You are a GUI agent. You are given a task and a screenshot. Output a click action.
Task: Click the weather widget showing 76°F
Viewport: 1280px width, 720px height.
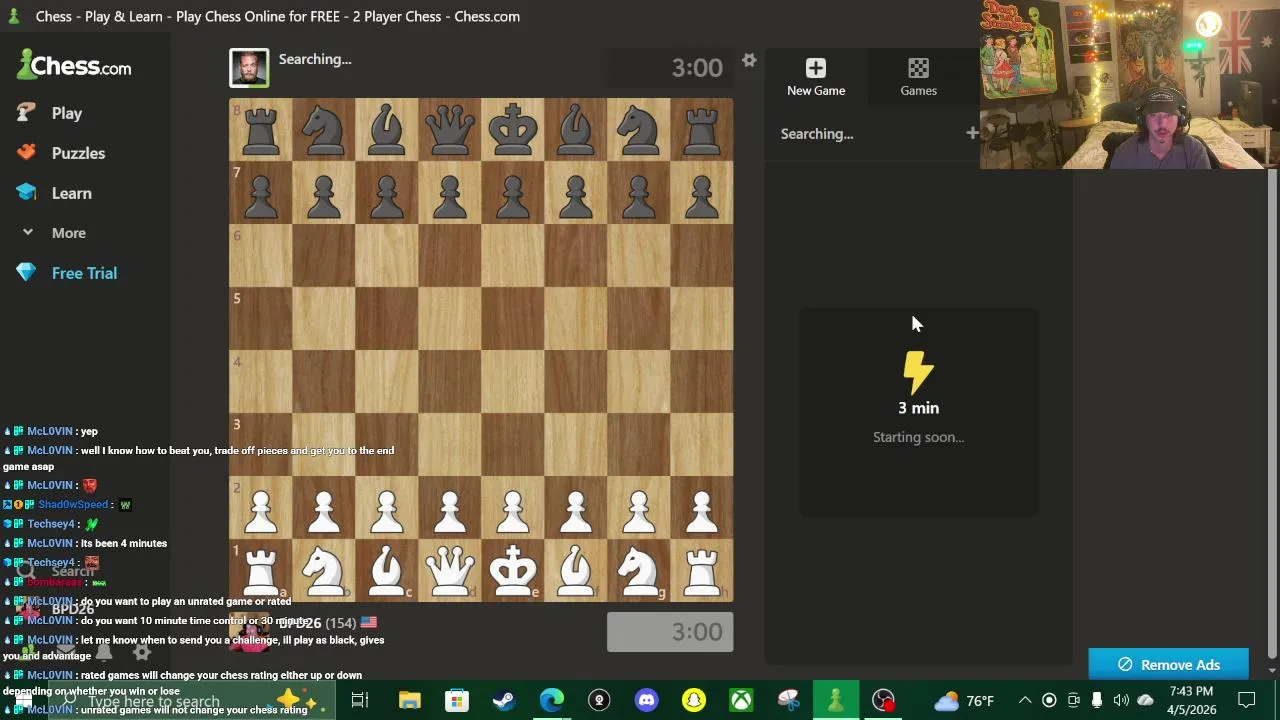point(964,701)
